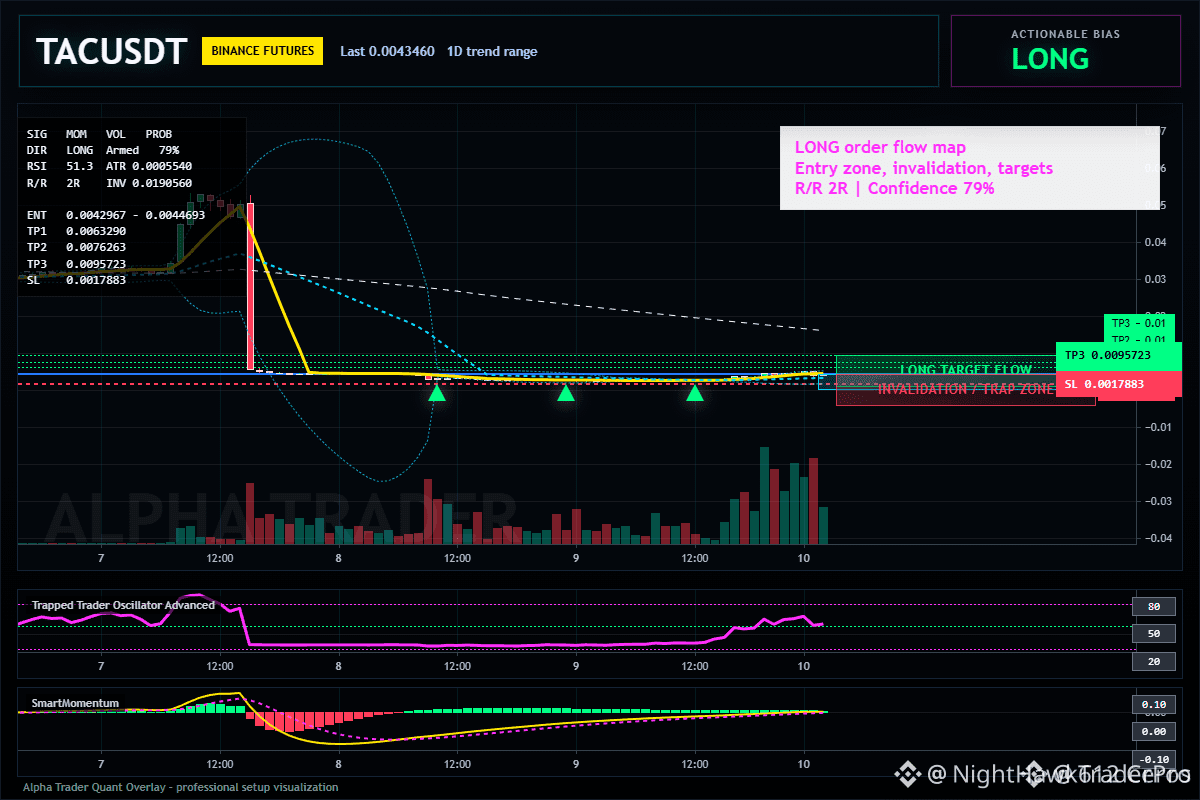Click the pink LONG order flow map note
The width and height of the screenshot is (1200, 800).
[x=880, y=148]
